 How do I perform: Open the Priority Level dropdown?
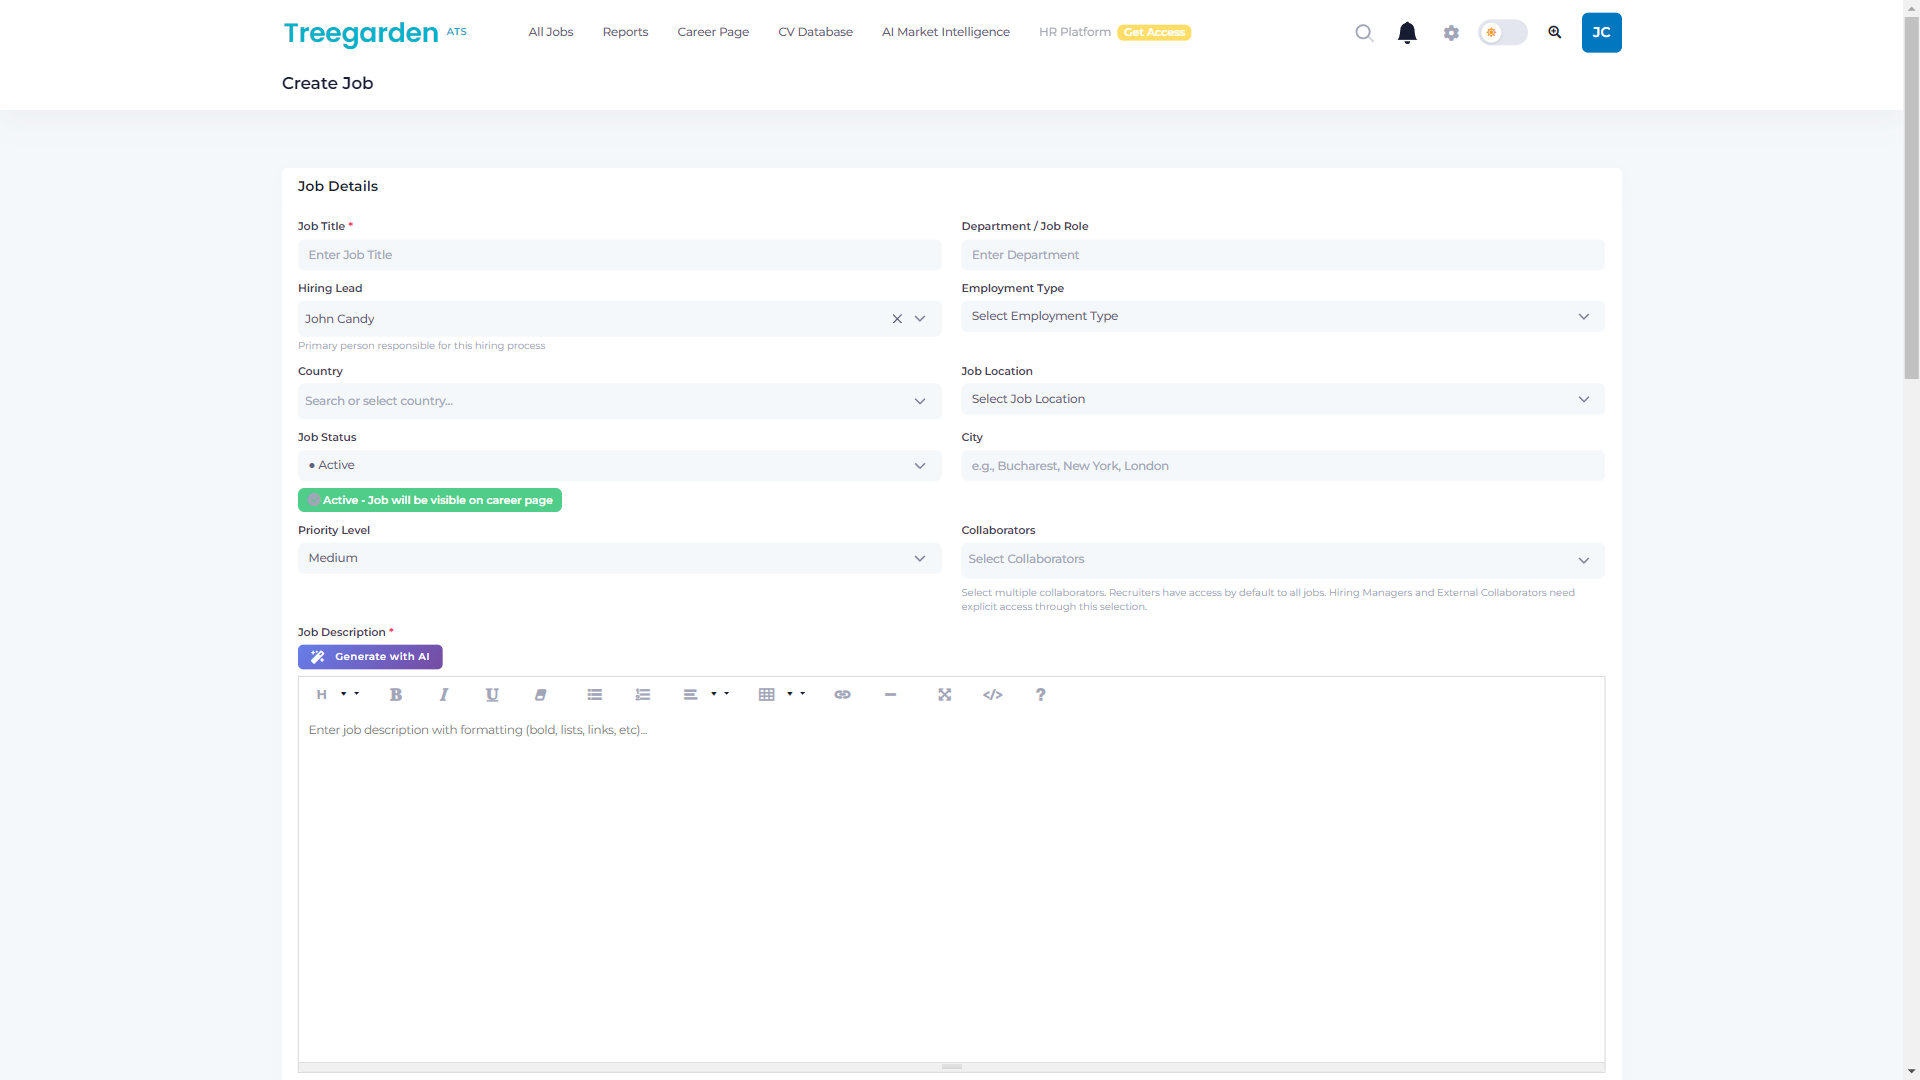coord(619,558)
